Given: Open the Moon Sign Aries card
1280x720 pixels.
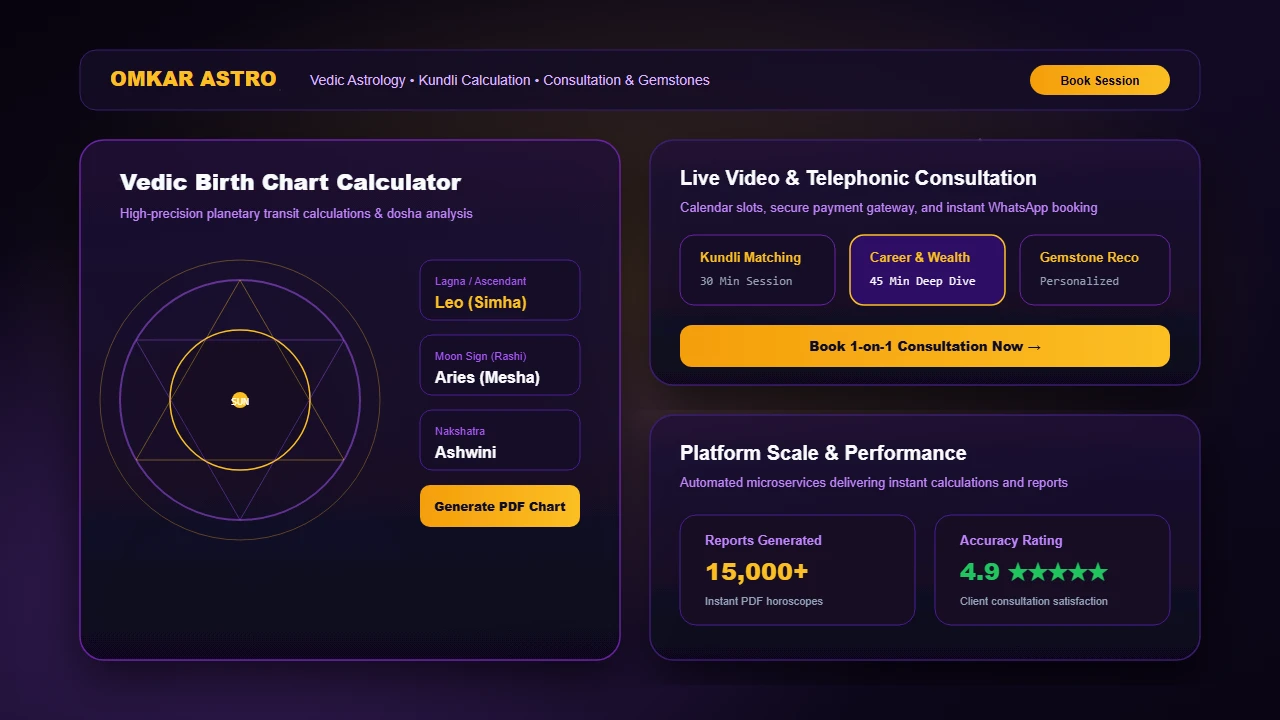Looking at the screenshot, I should pos(500,365).
